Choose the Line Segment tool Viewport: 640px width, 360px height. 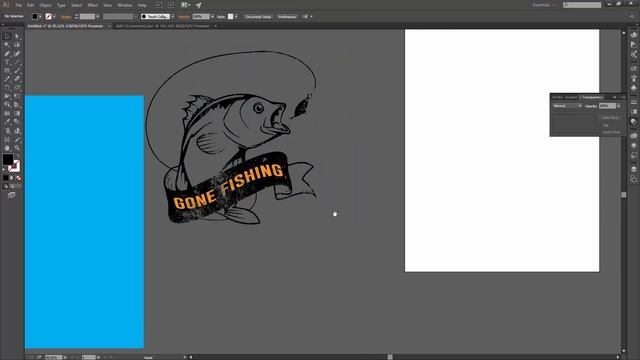pyautogui.click(x=17, y=62)
